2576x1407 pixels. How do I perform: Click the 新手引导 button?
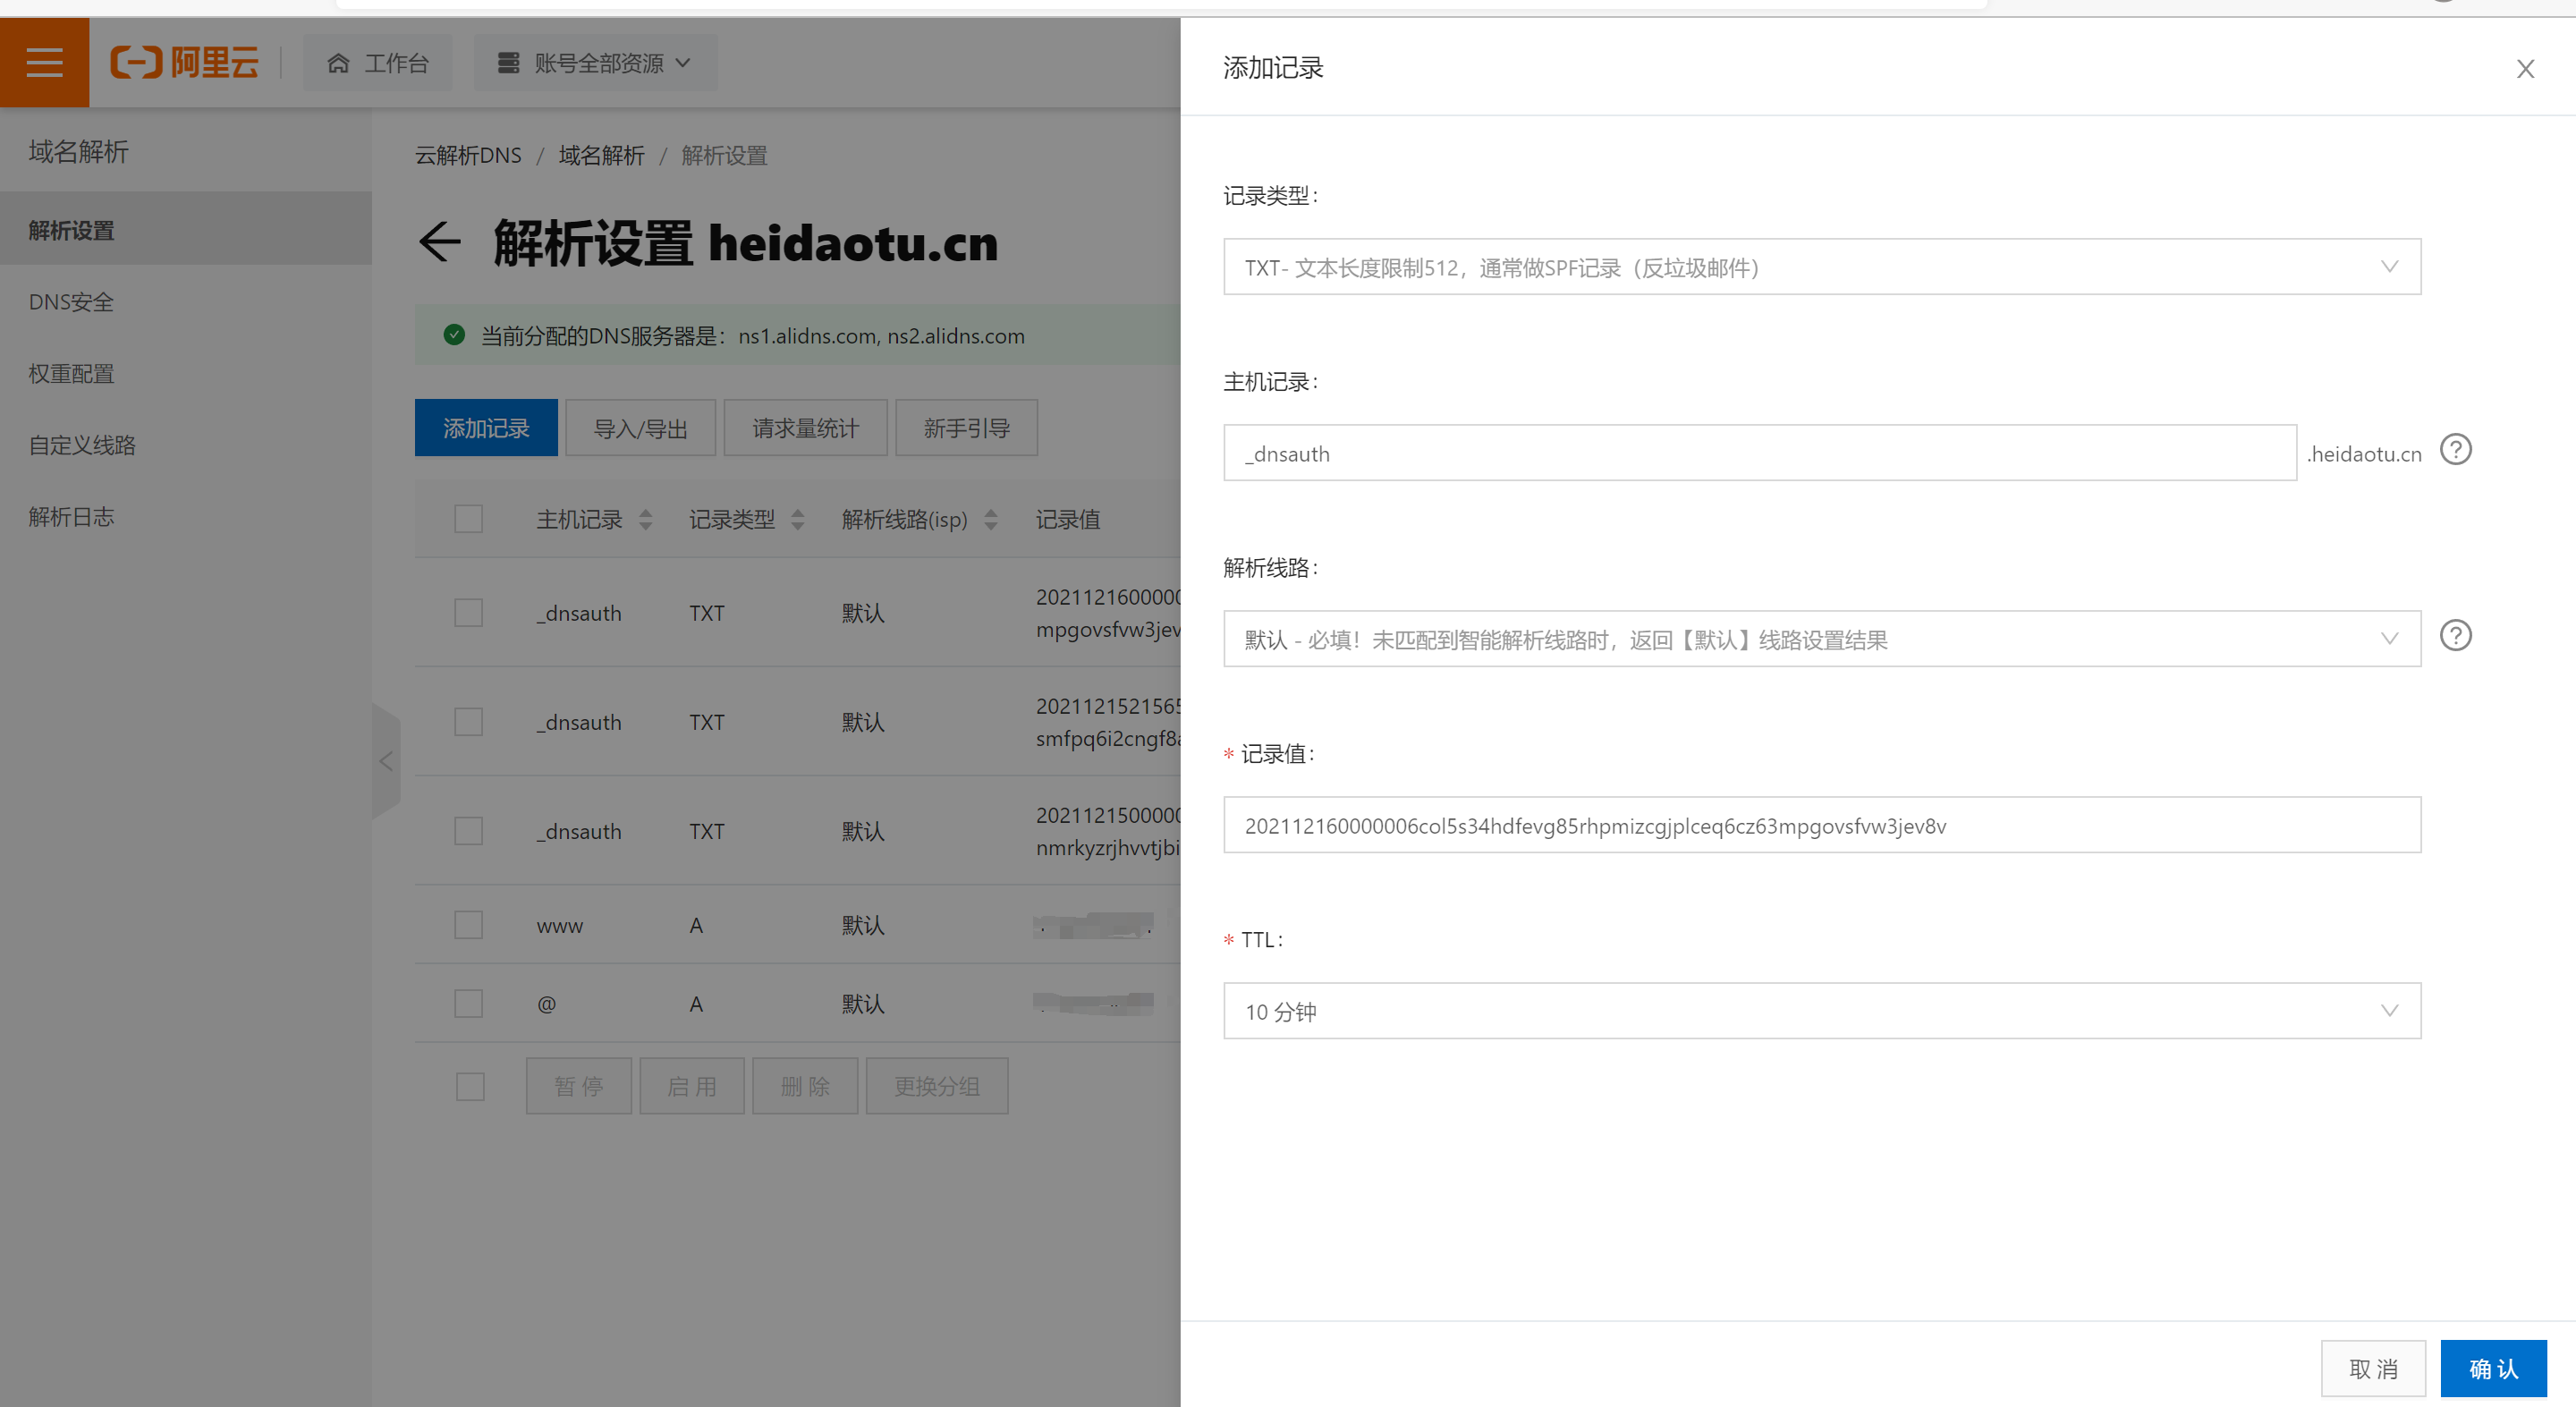pyautogui.click(x=967, y=428)
